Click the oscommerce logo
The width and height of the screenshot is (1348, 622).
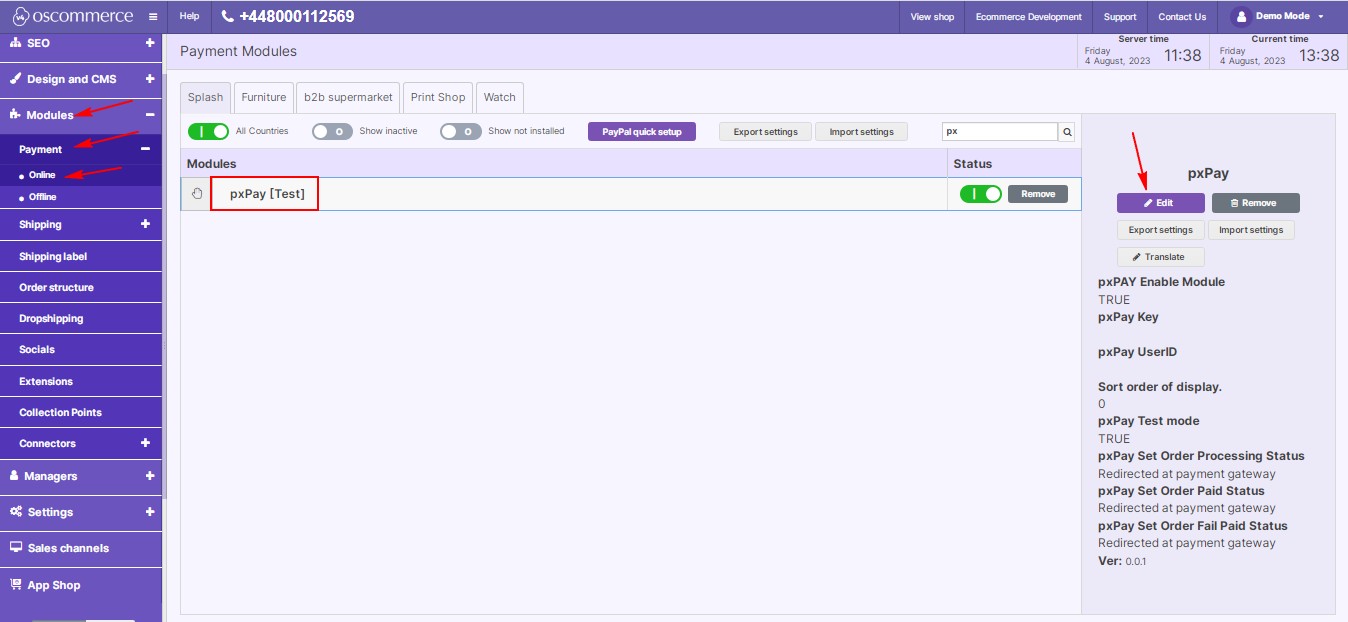click(71, 16)
